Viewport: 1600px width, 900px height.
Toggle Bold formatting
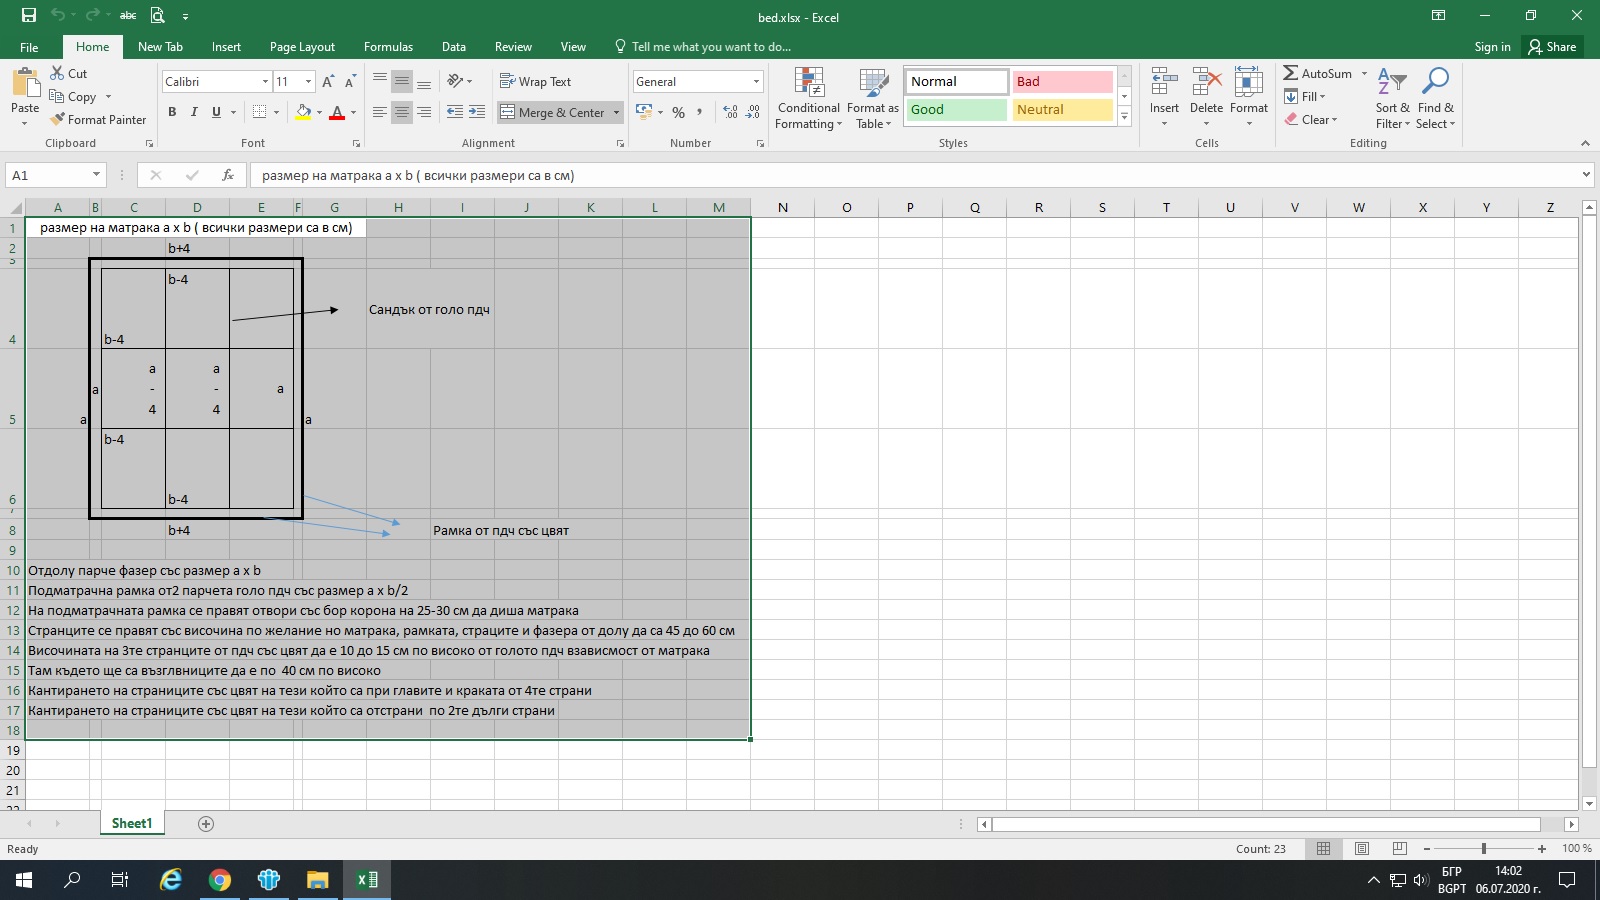[x=172, y=112]
